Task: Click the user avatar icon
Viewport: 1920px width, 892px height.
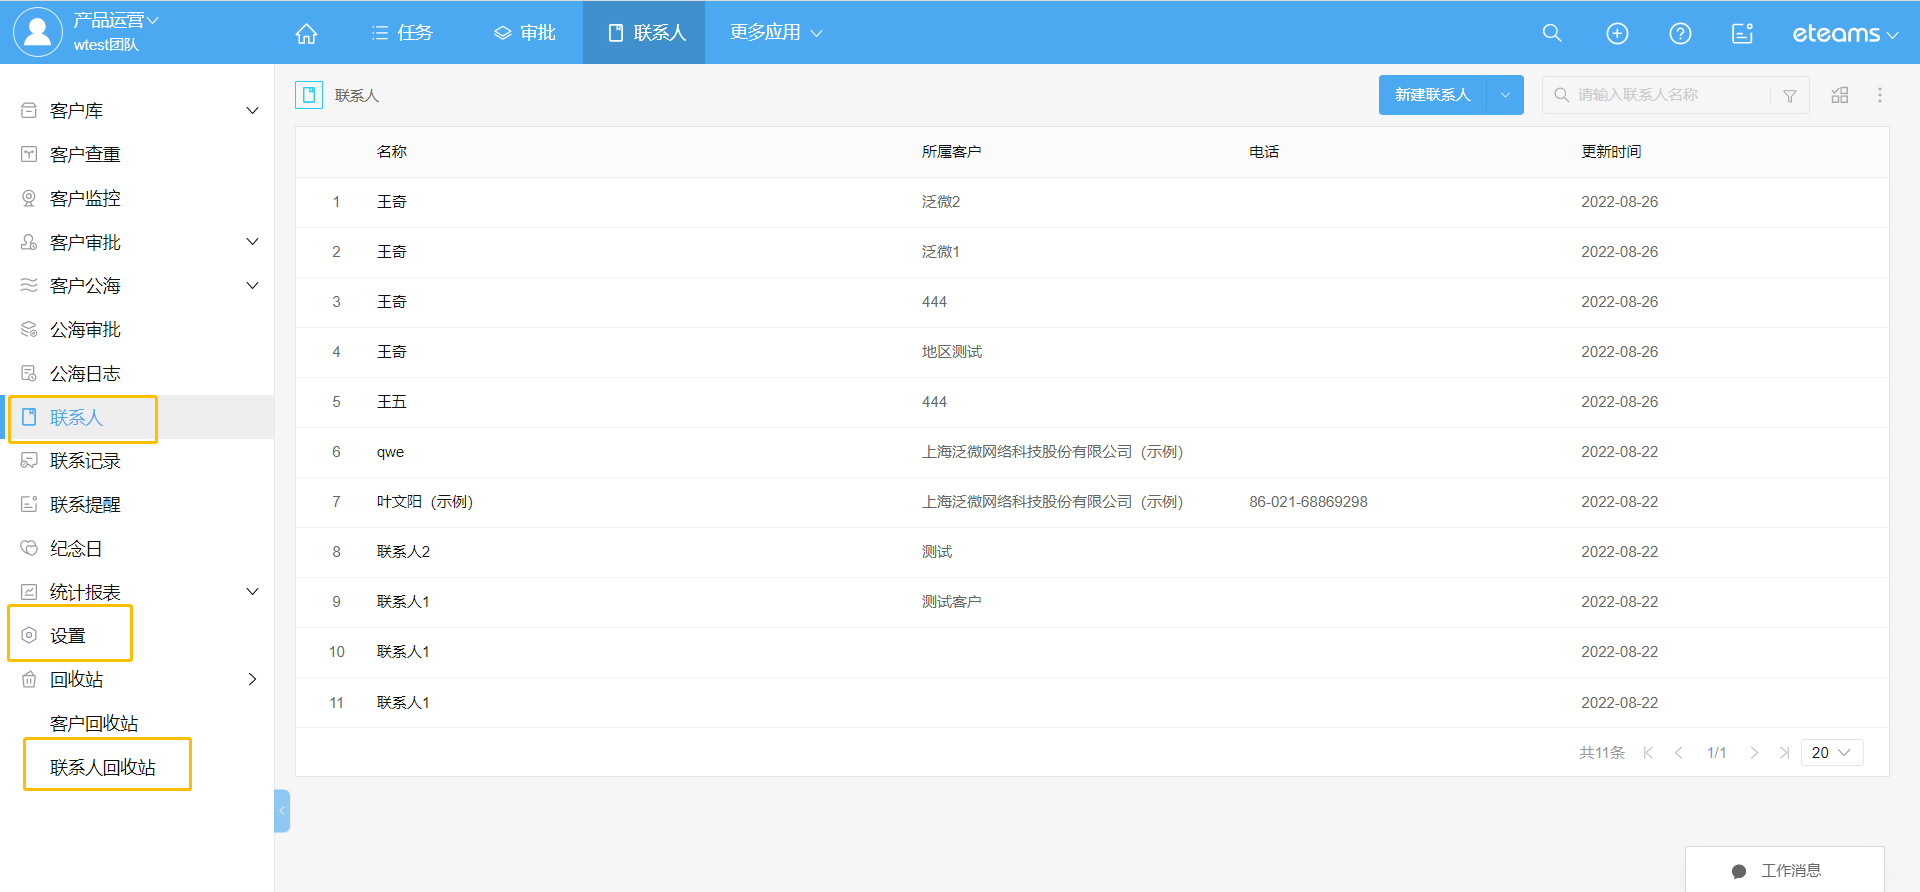Action: pos(37,32)
